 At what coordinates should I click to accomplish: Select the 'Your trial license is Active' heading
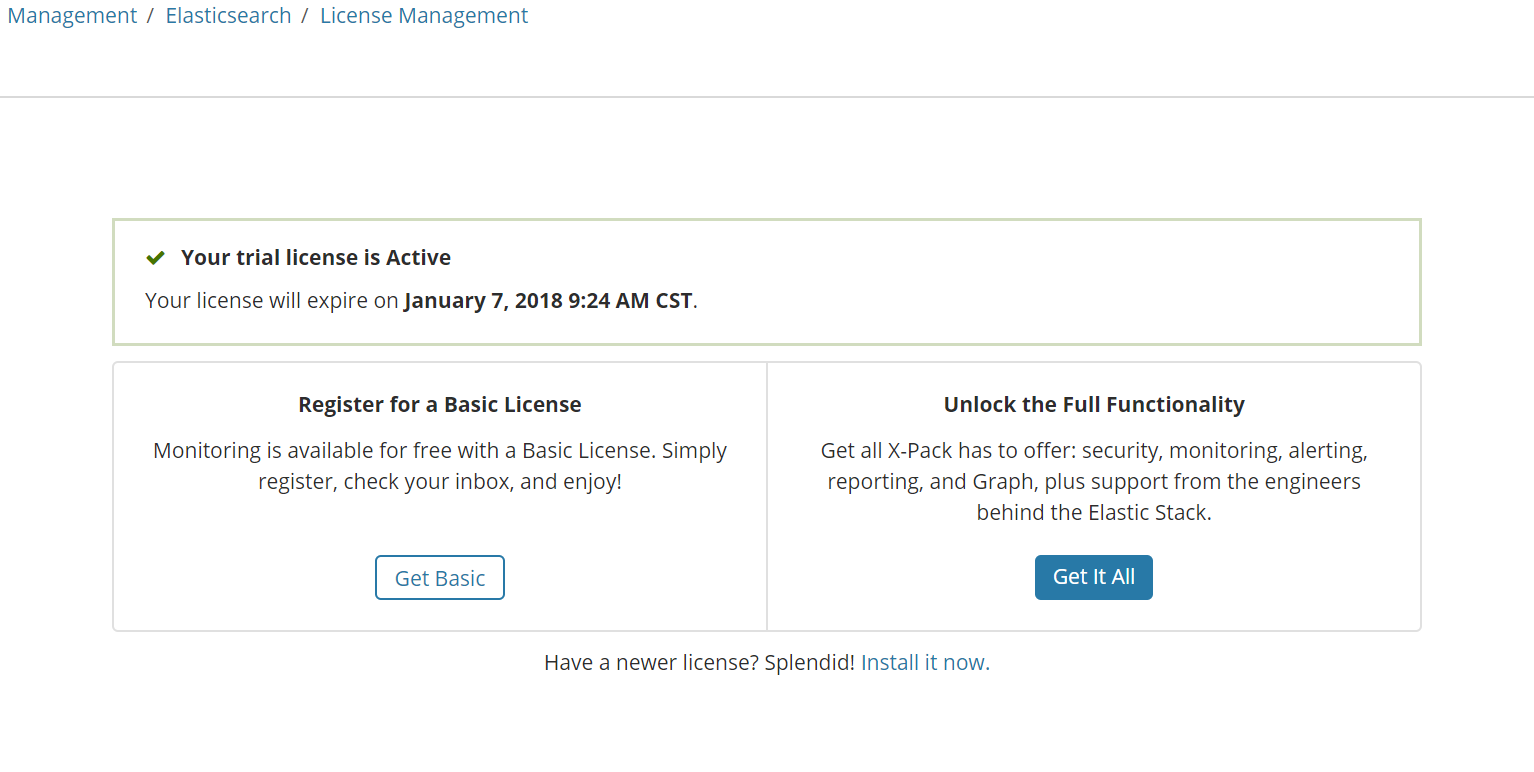[316, 257]
